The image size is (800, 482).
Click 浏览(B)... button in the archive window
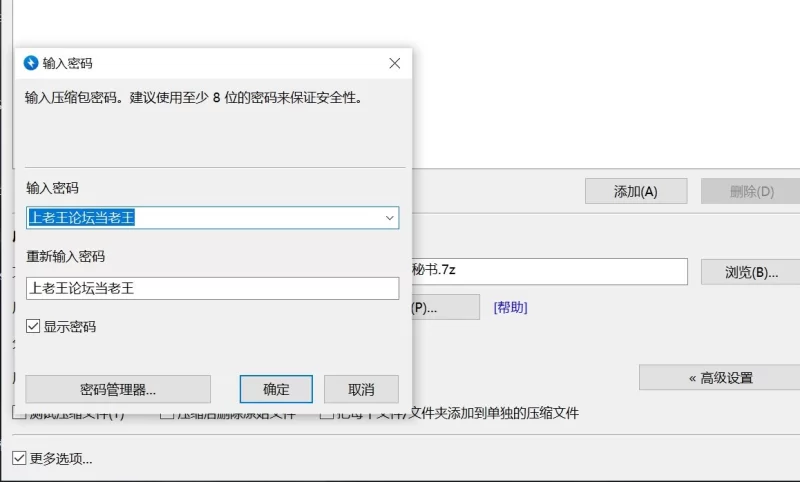[751, 272]
